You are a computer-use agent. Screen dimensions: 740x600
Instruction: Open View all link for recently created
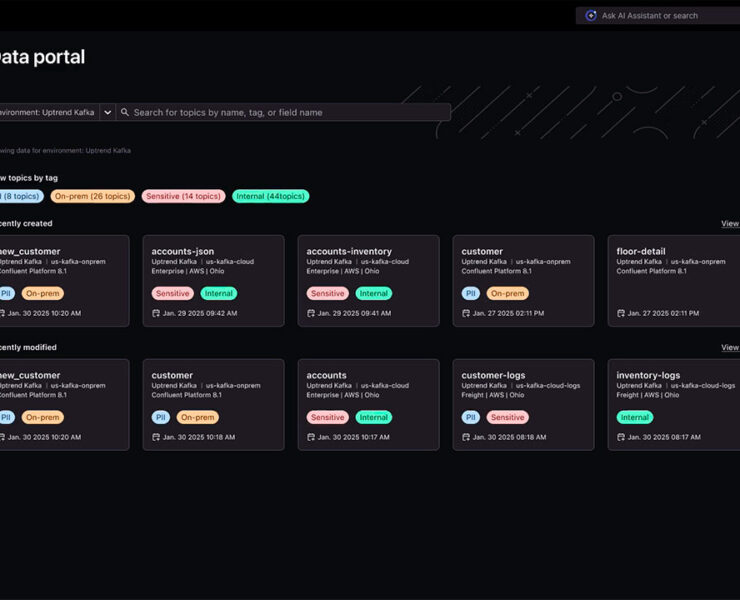pyautogui.click(x=730, y=223)
